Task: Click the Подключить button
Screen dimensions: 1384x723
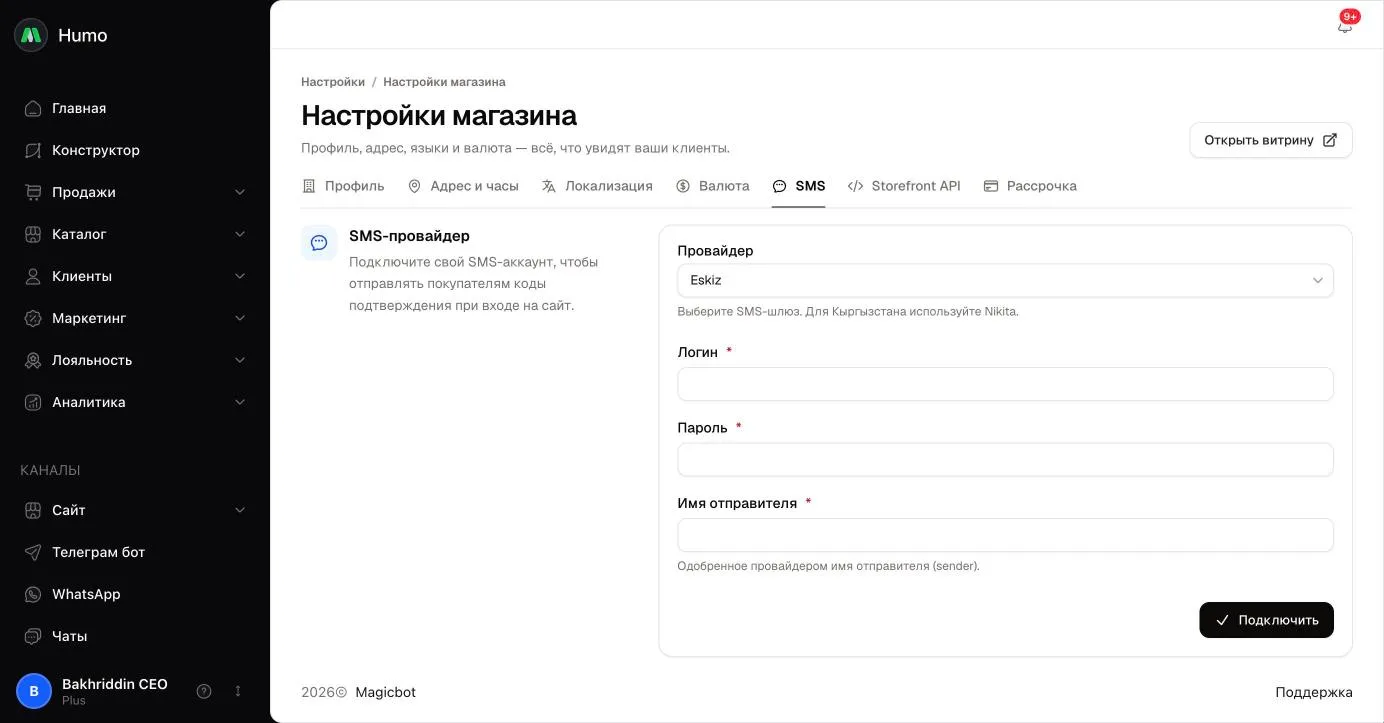Action: coord(1266,620)
